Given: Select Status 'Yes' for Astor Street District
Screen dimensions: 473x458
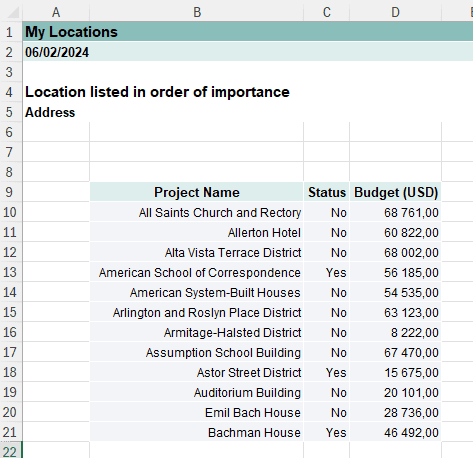Looking at the screenshot, I should [327, 372].
